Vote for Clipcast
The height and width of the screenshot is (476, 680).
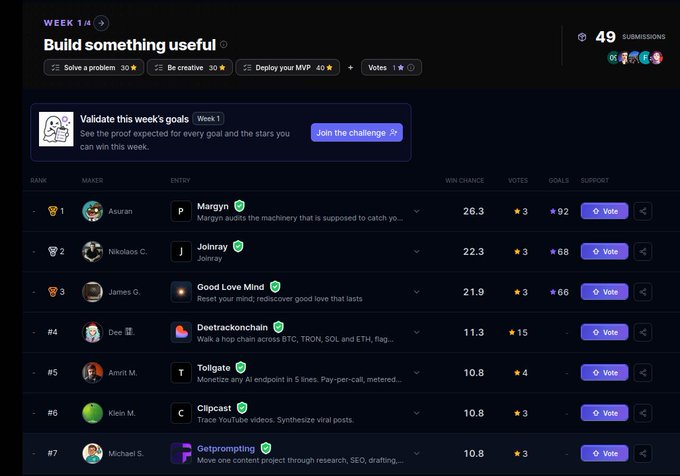pos(605,413)
